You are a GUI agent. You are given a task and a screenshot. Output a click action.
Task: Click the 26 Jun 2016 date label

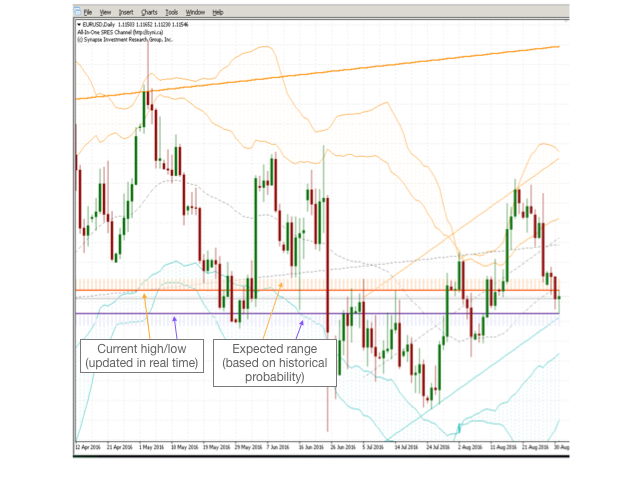[343, 447]
